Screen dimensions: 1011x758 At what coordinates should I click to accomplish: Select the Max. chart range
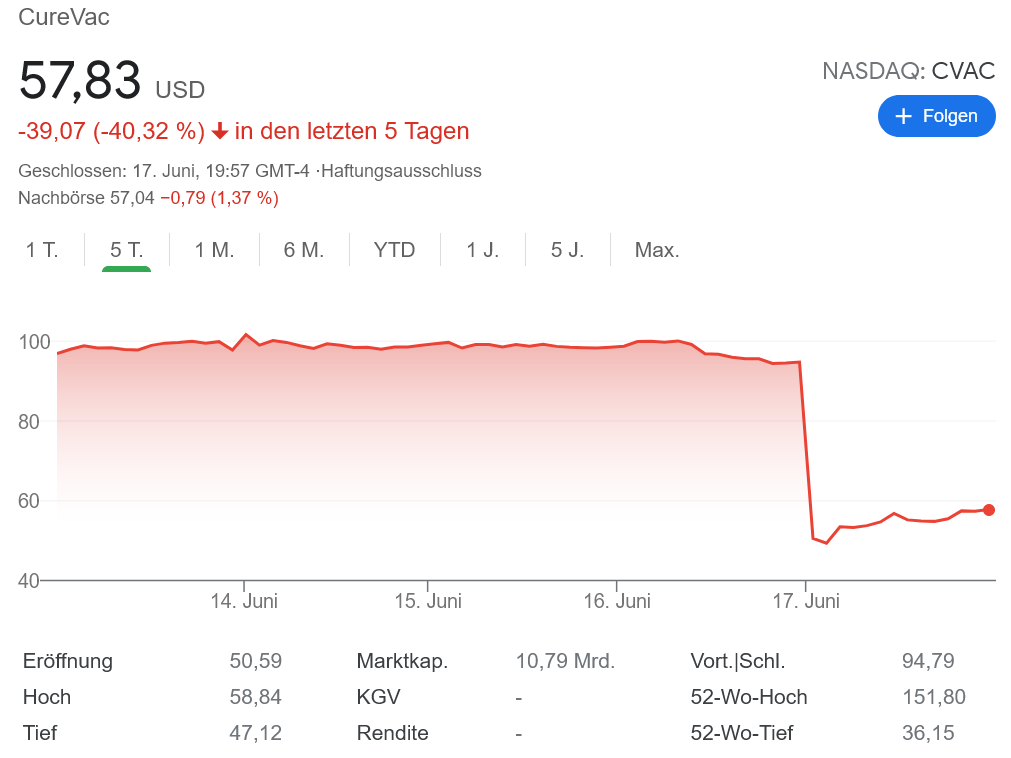[x=657, y=250]
